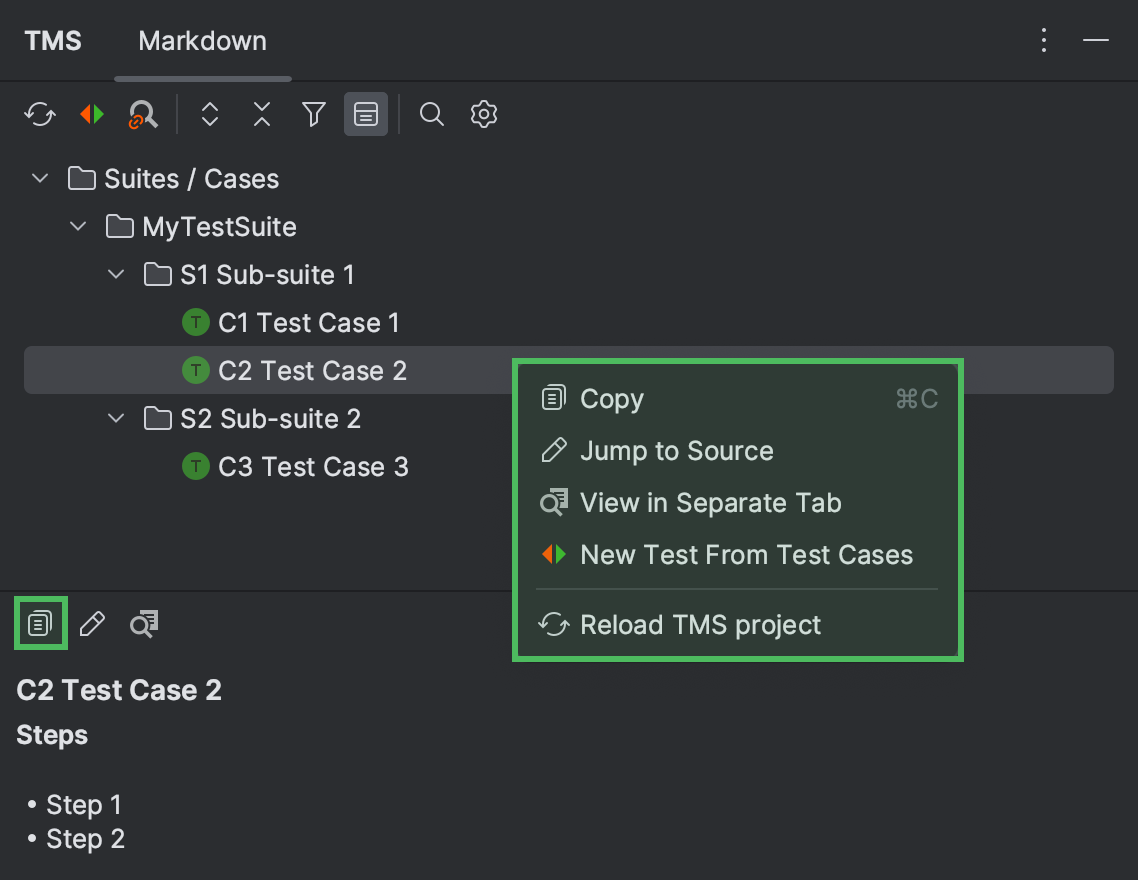
Task: Collapse the Suites / Cases root node
Action: (39, 178)
